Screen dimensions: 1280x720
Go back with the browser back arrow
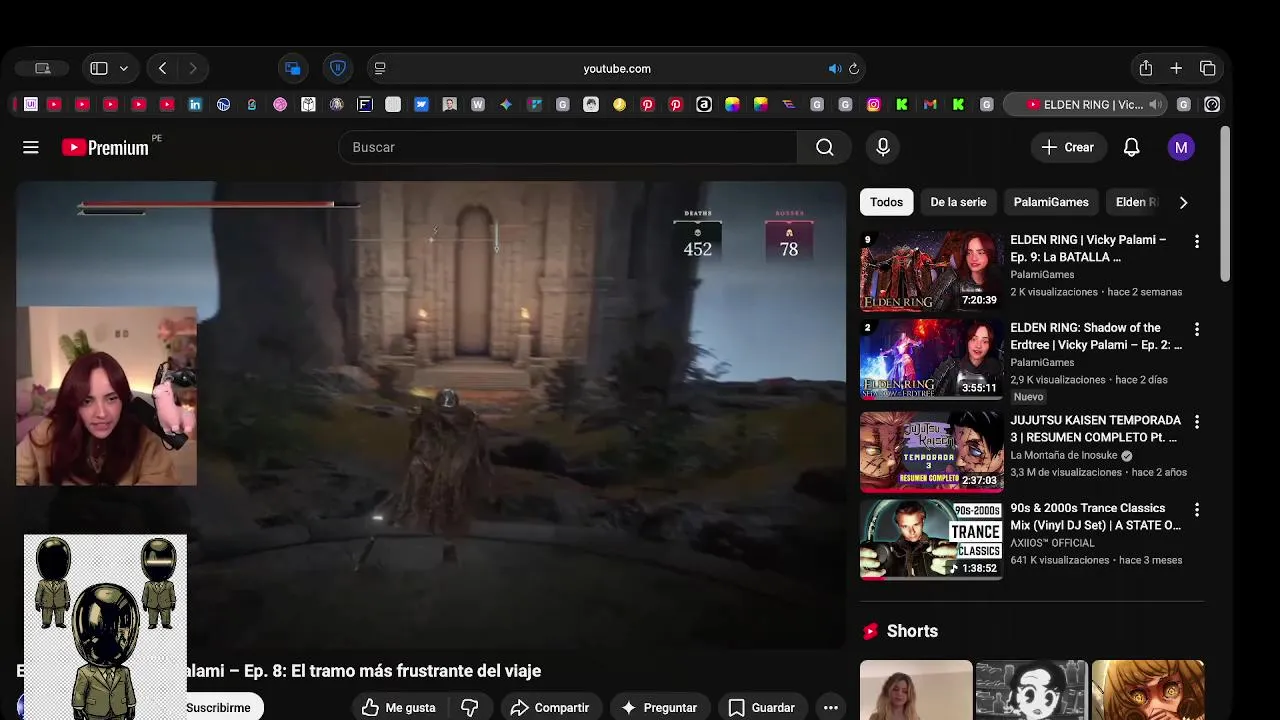(163, 68)
